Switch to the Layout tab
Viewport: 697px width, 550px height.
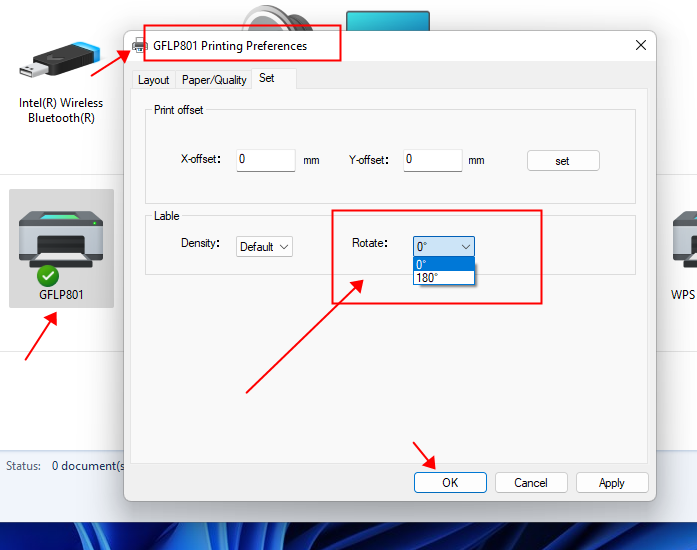pos(153,79)
